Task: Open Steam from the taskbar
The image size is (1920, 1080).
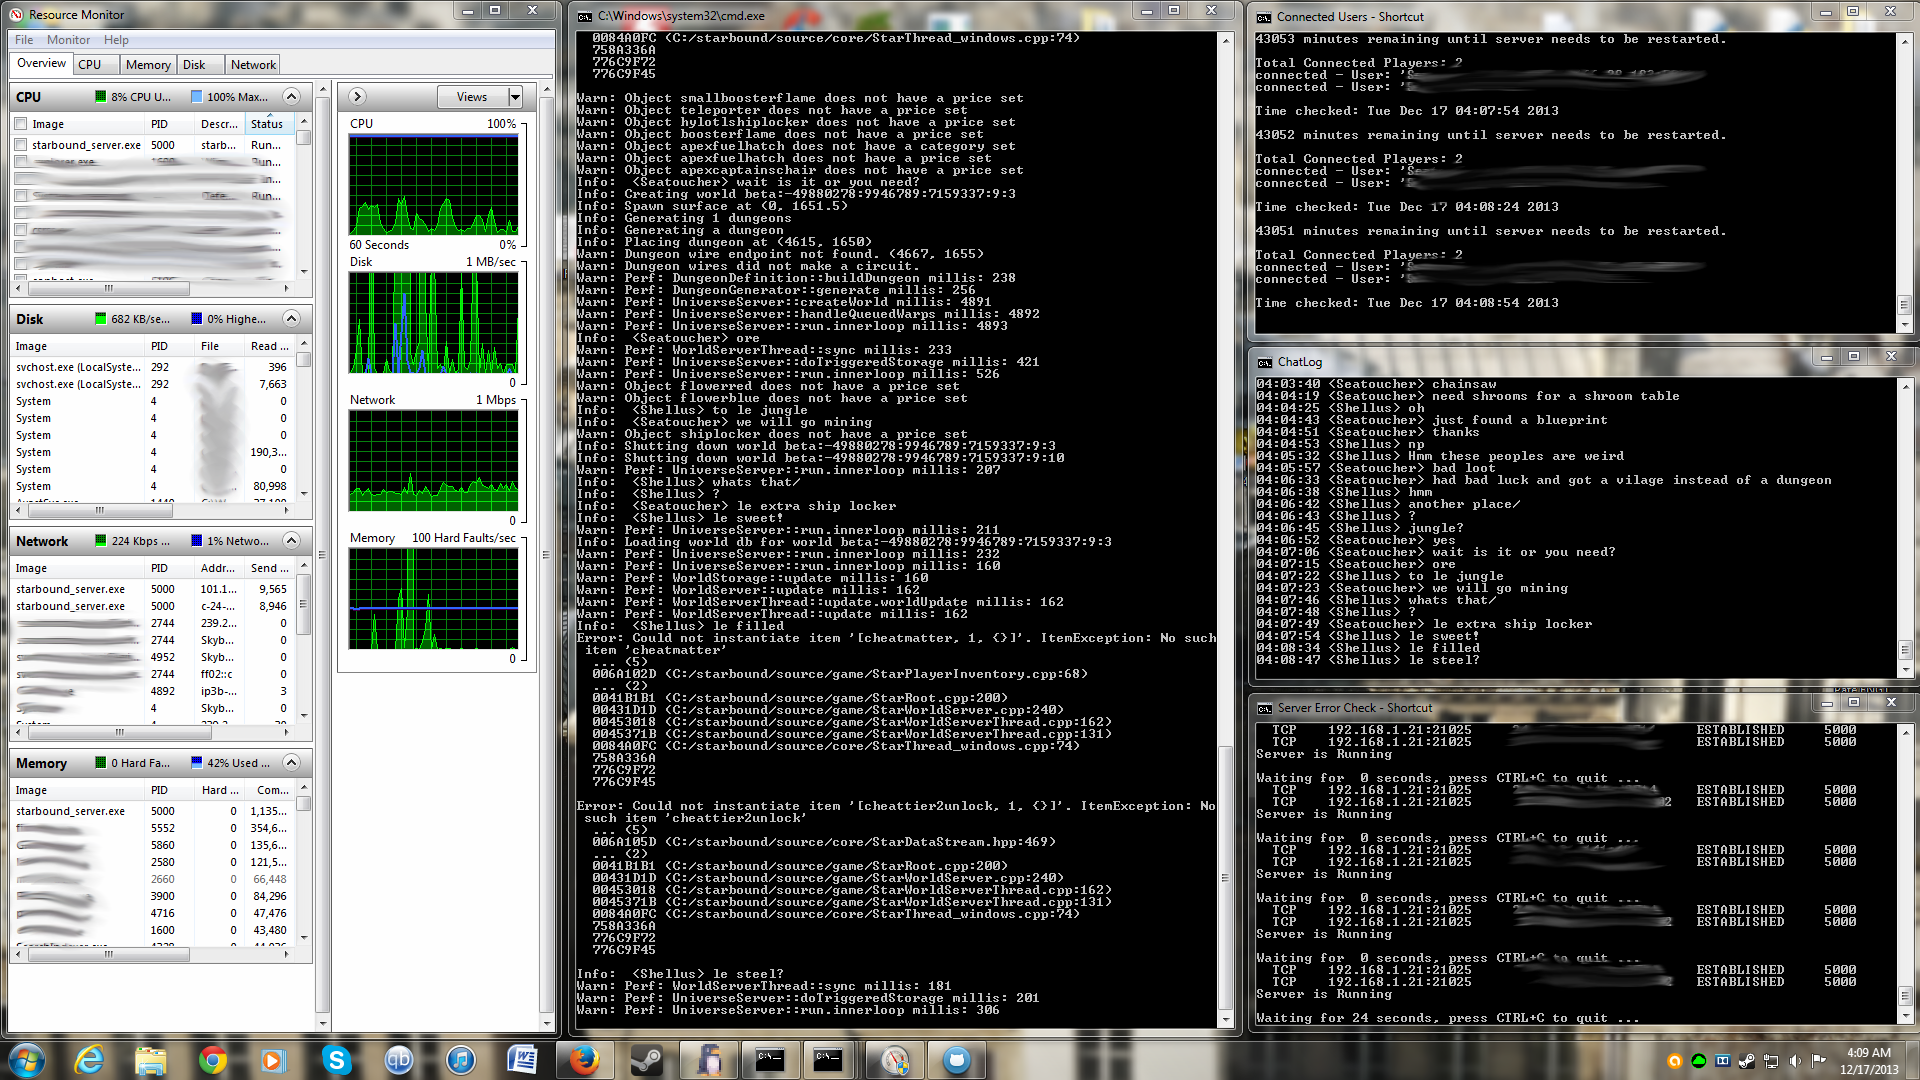Action: 646,1060
